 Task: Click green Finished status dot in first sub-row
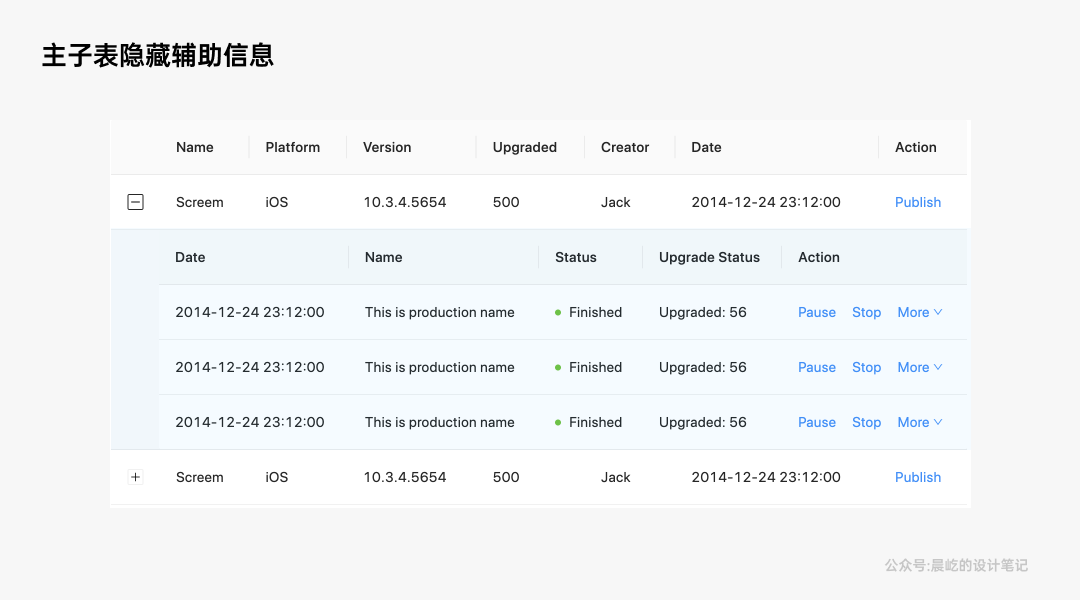pos(558,312)
